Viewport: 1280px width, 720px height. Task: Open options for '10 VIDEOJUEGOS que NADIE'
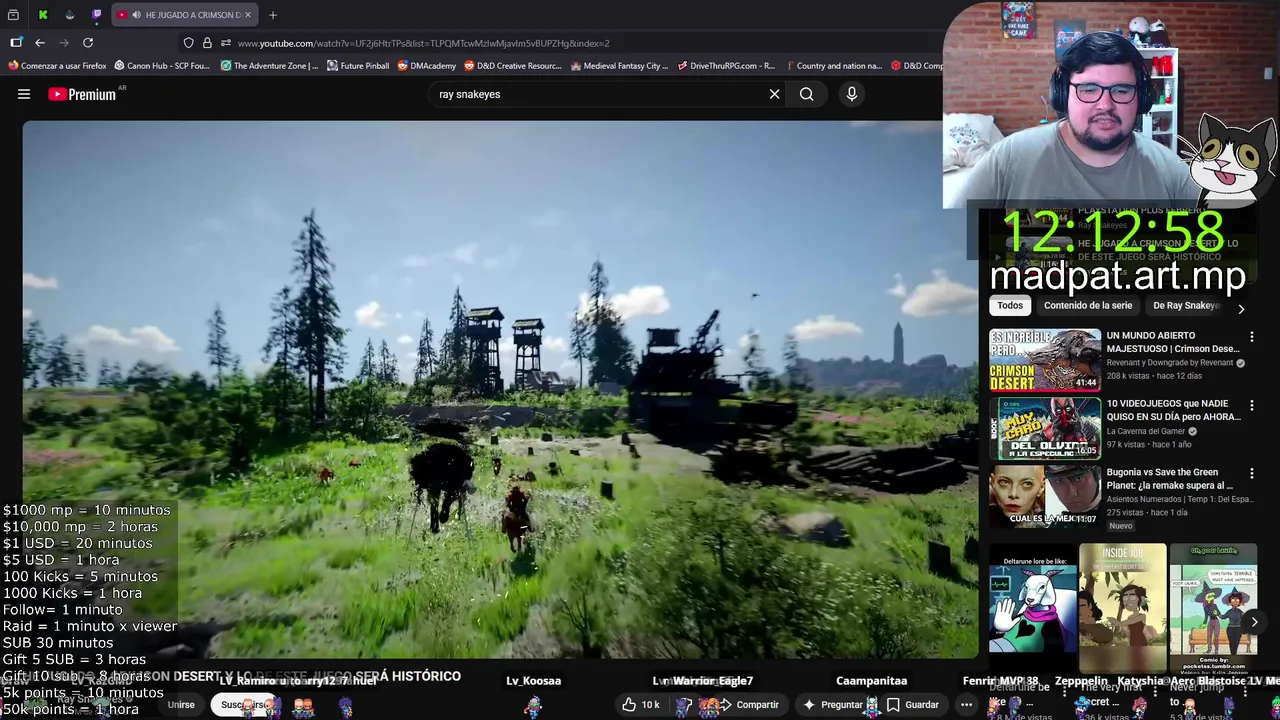1251,405
